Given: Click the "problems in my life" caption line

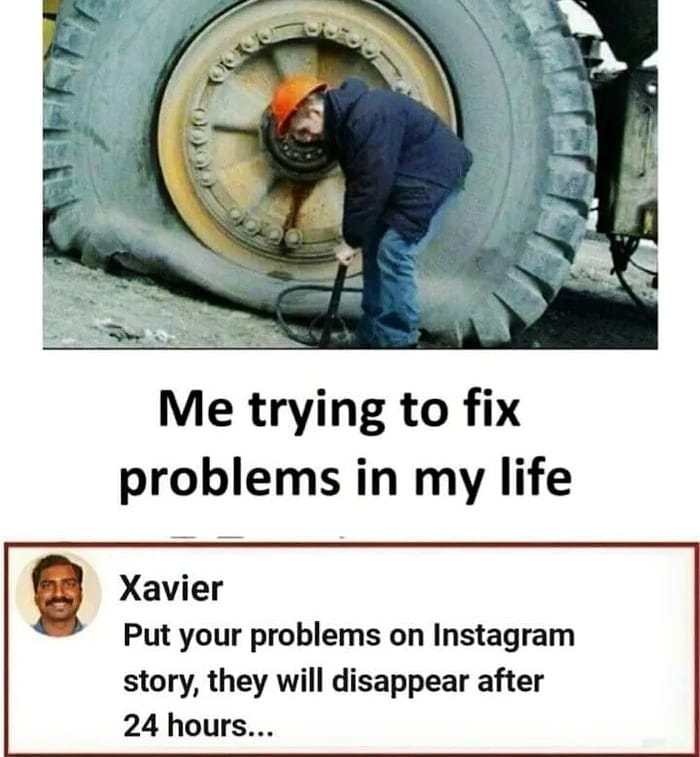Looking at the screenshot, I should (346, 478).
